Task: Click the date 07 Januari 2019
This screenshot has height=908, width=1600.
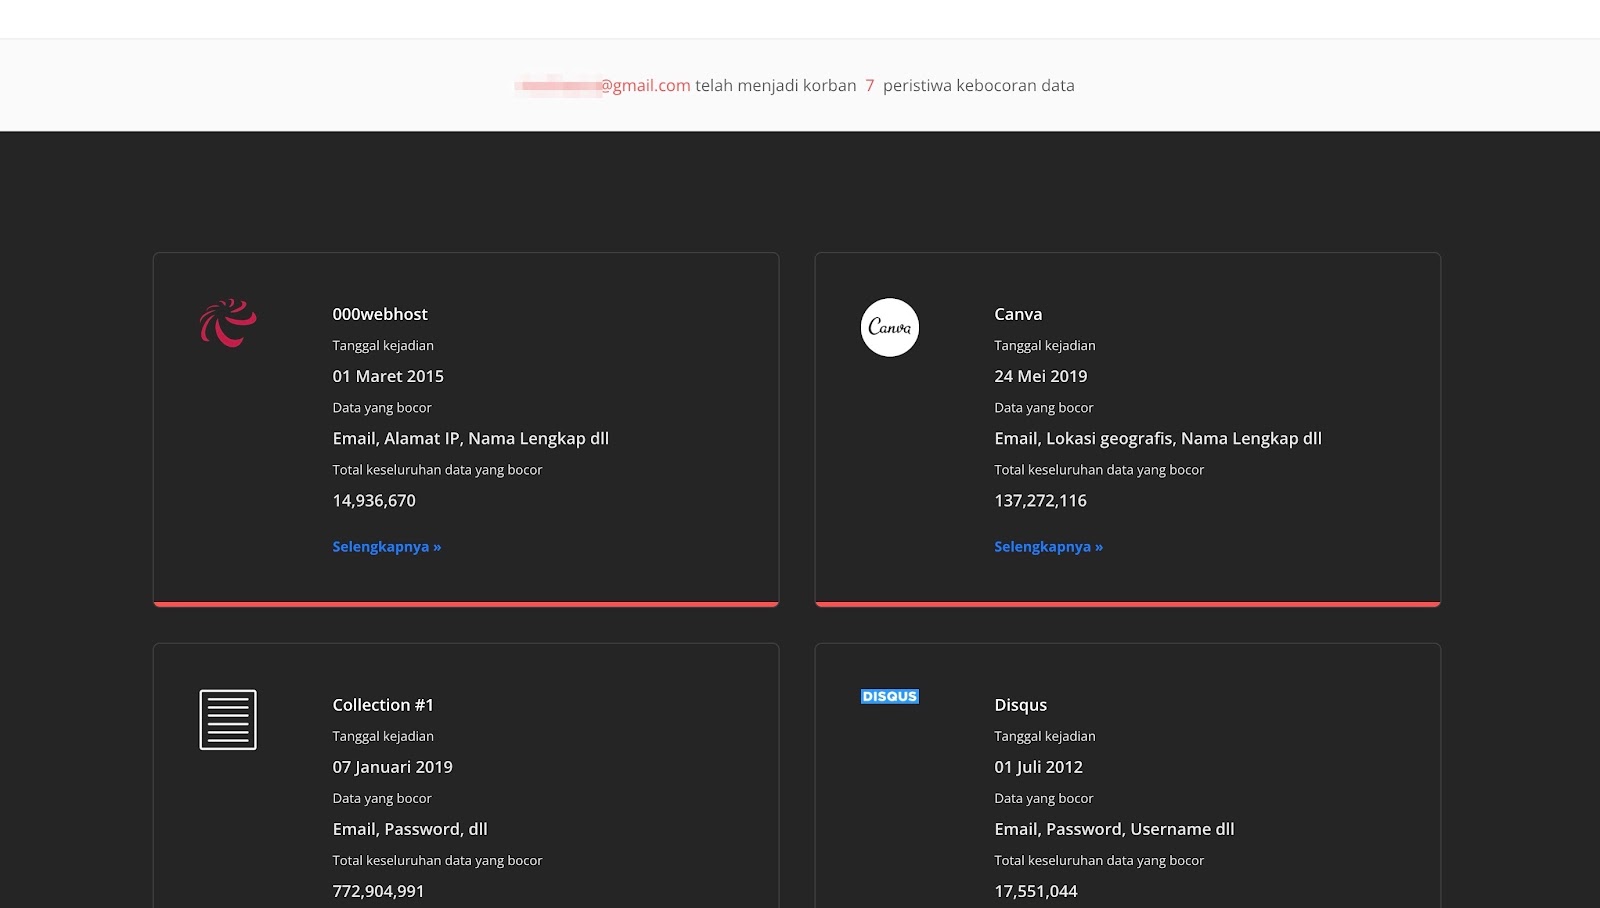Action: [393, 767]
